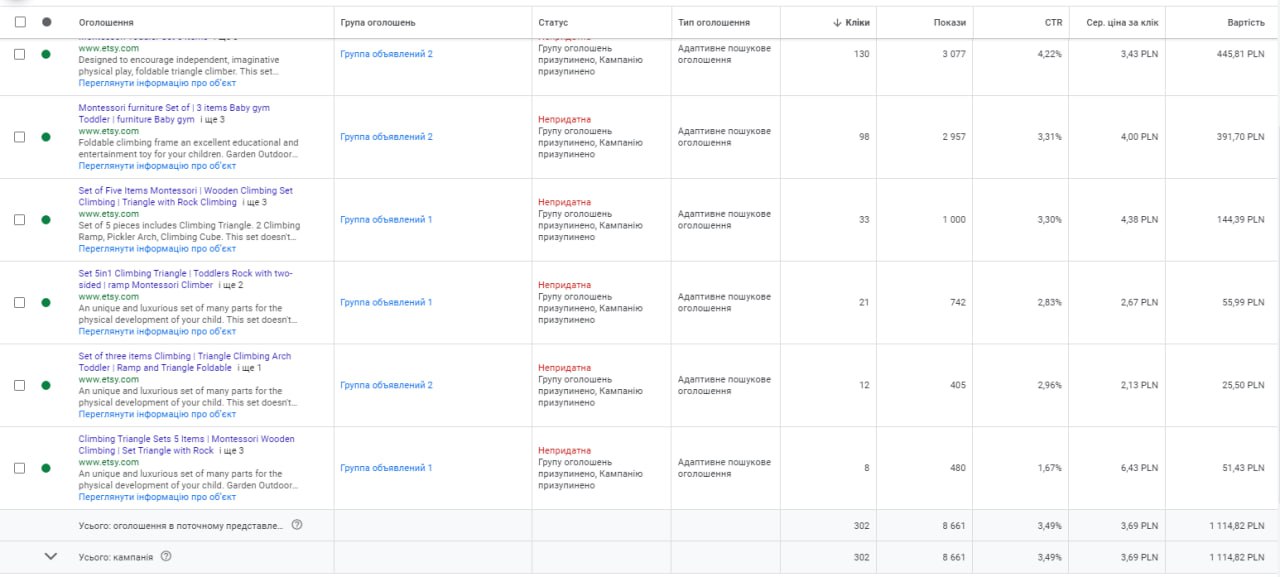Open asset details link under 'Set 5in1 Climbing Triangle' ad
1280x577 pixels.
pyautogui.click(x=157, y=332)
